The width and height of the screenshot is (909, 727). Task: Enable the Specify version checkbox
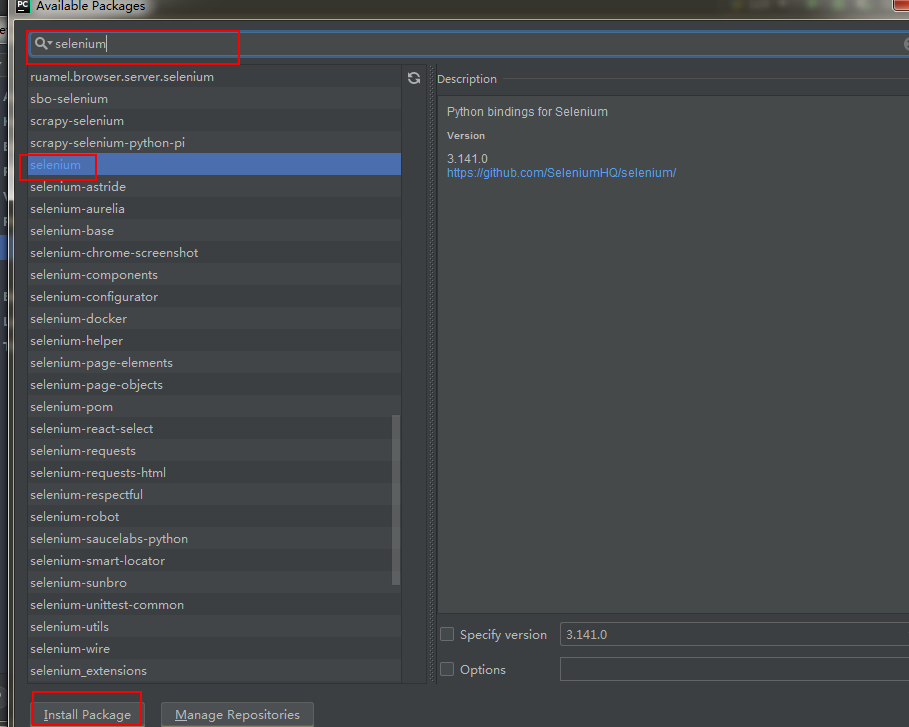(447, 634)
